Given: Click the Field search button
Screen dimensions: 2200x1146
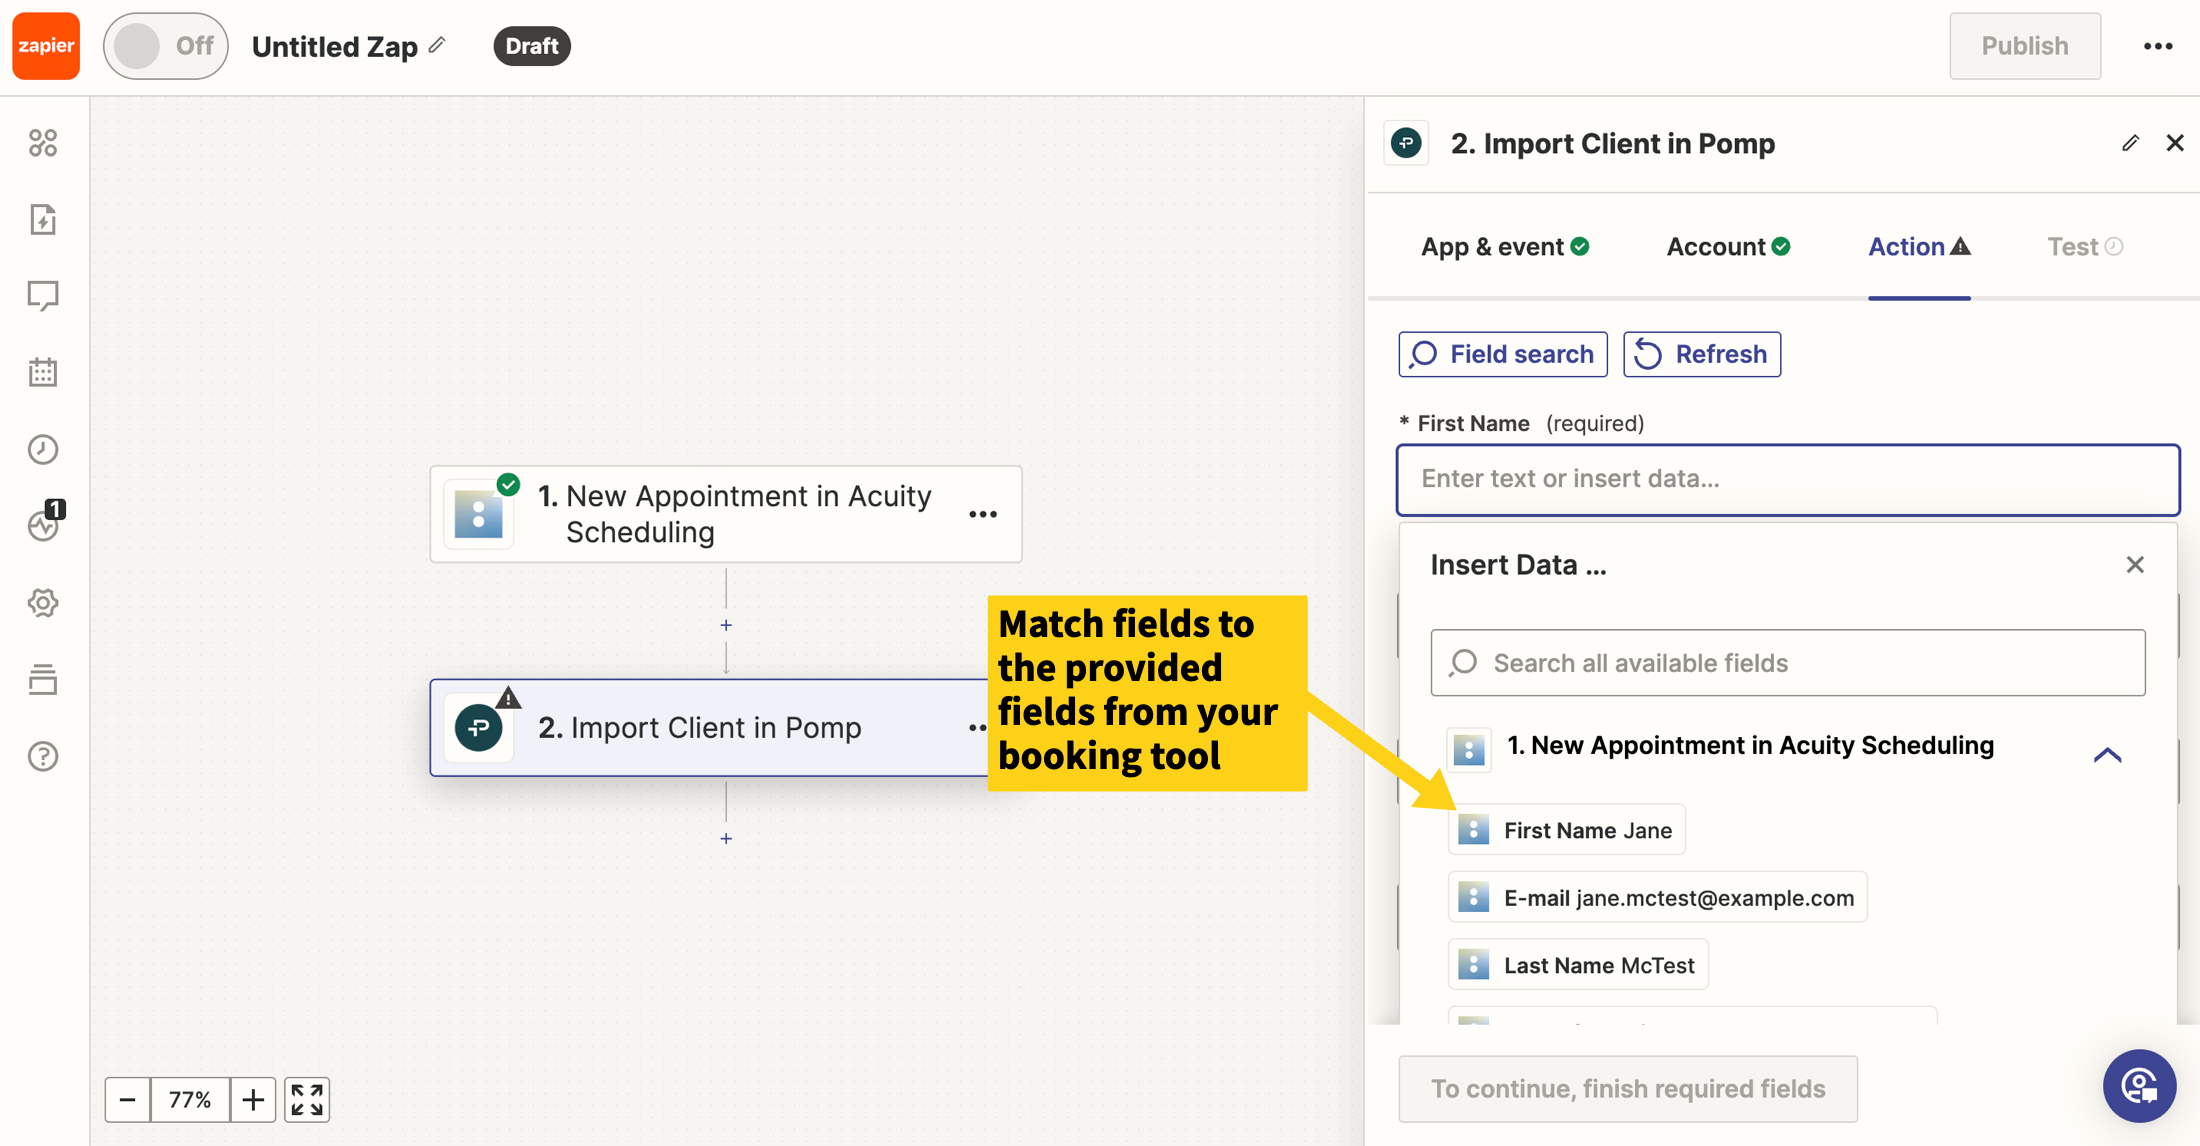Looking at the screenshot, I should (1502, 354).
